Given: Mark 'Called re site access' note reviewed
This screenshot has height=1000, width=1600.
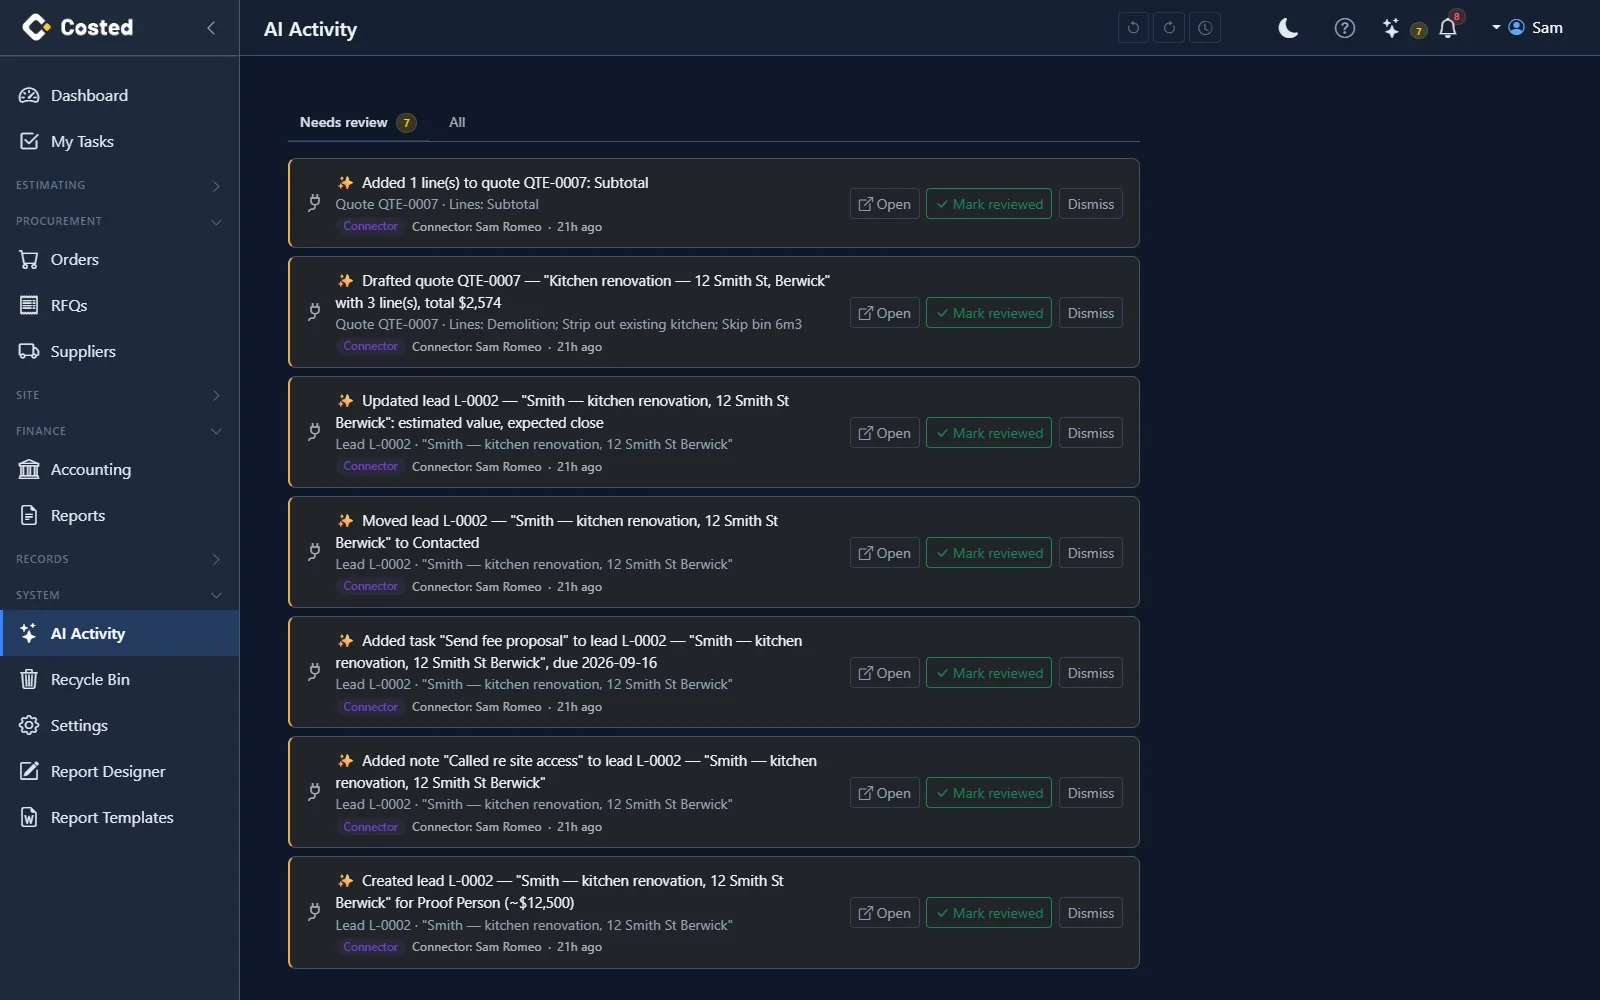Looking at the screenshot, I should [x=989, y=793].
